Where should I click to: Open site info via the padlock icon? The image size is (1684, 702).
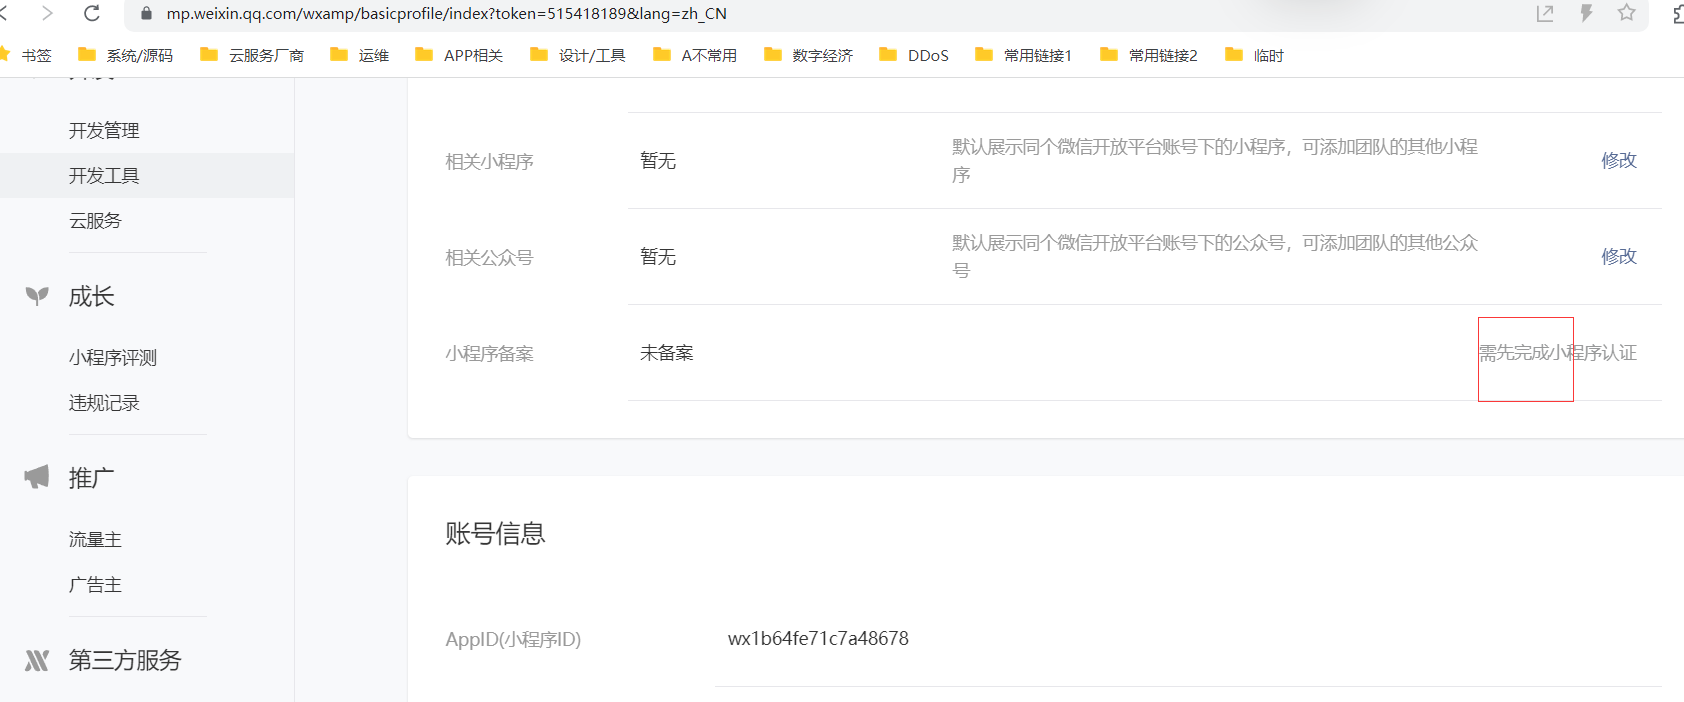[x=146, y=14]
